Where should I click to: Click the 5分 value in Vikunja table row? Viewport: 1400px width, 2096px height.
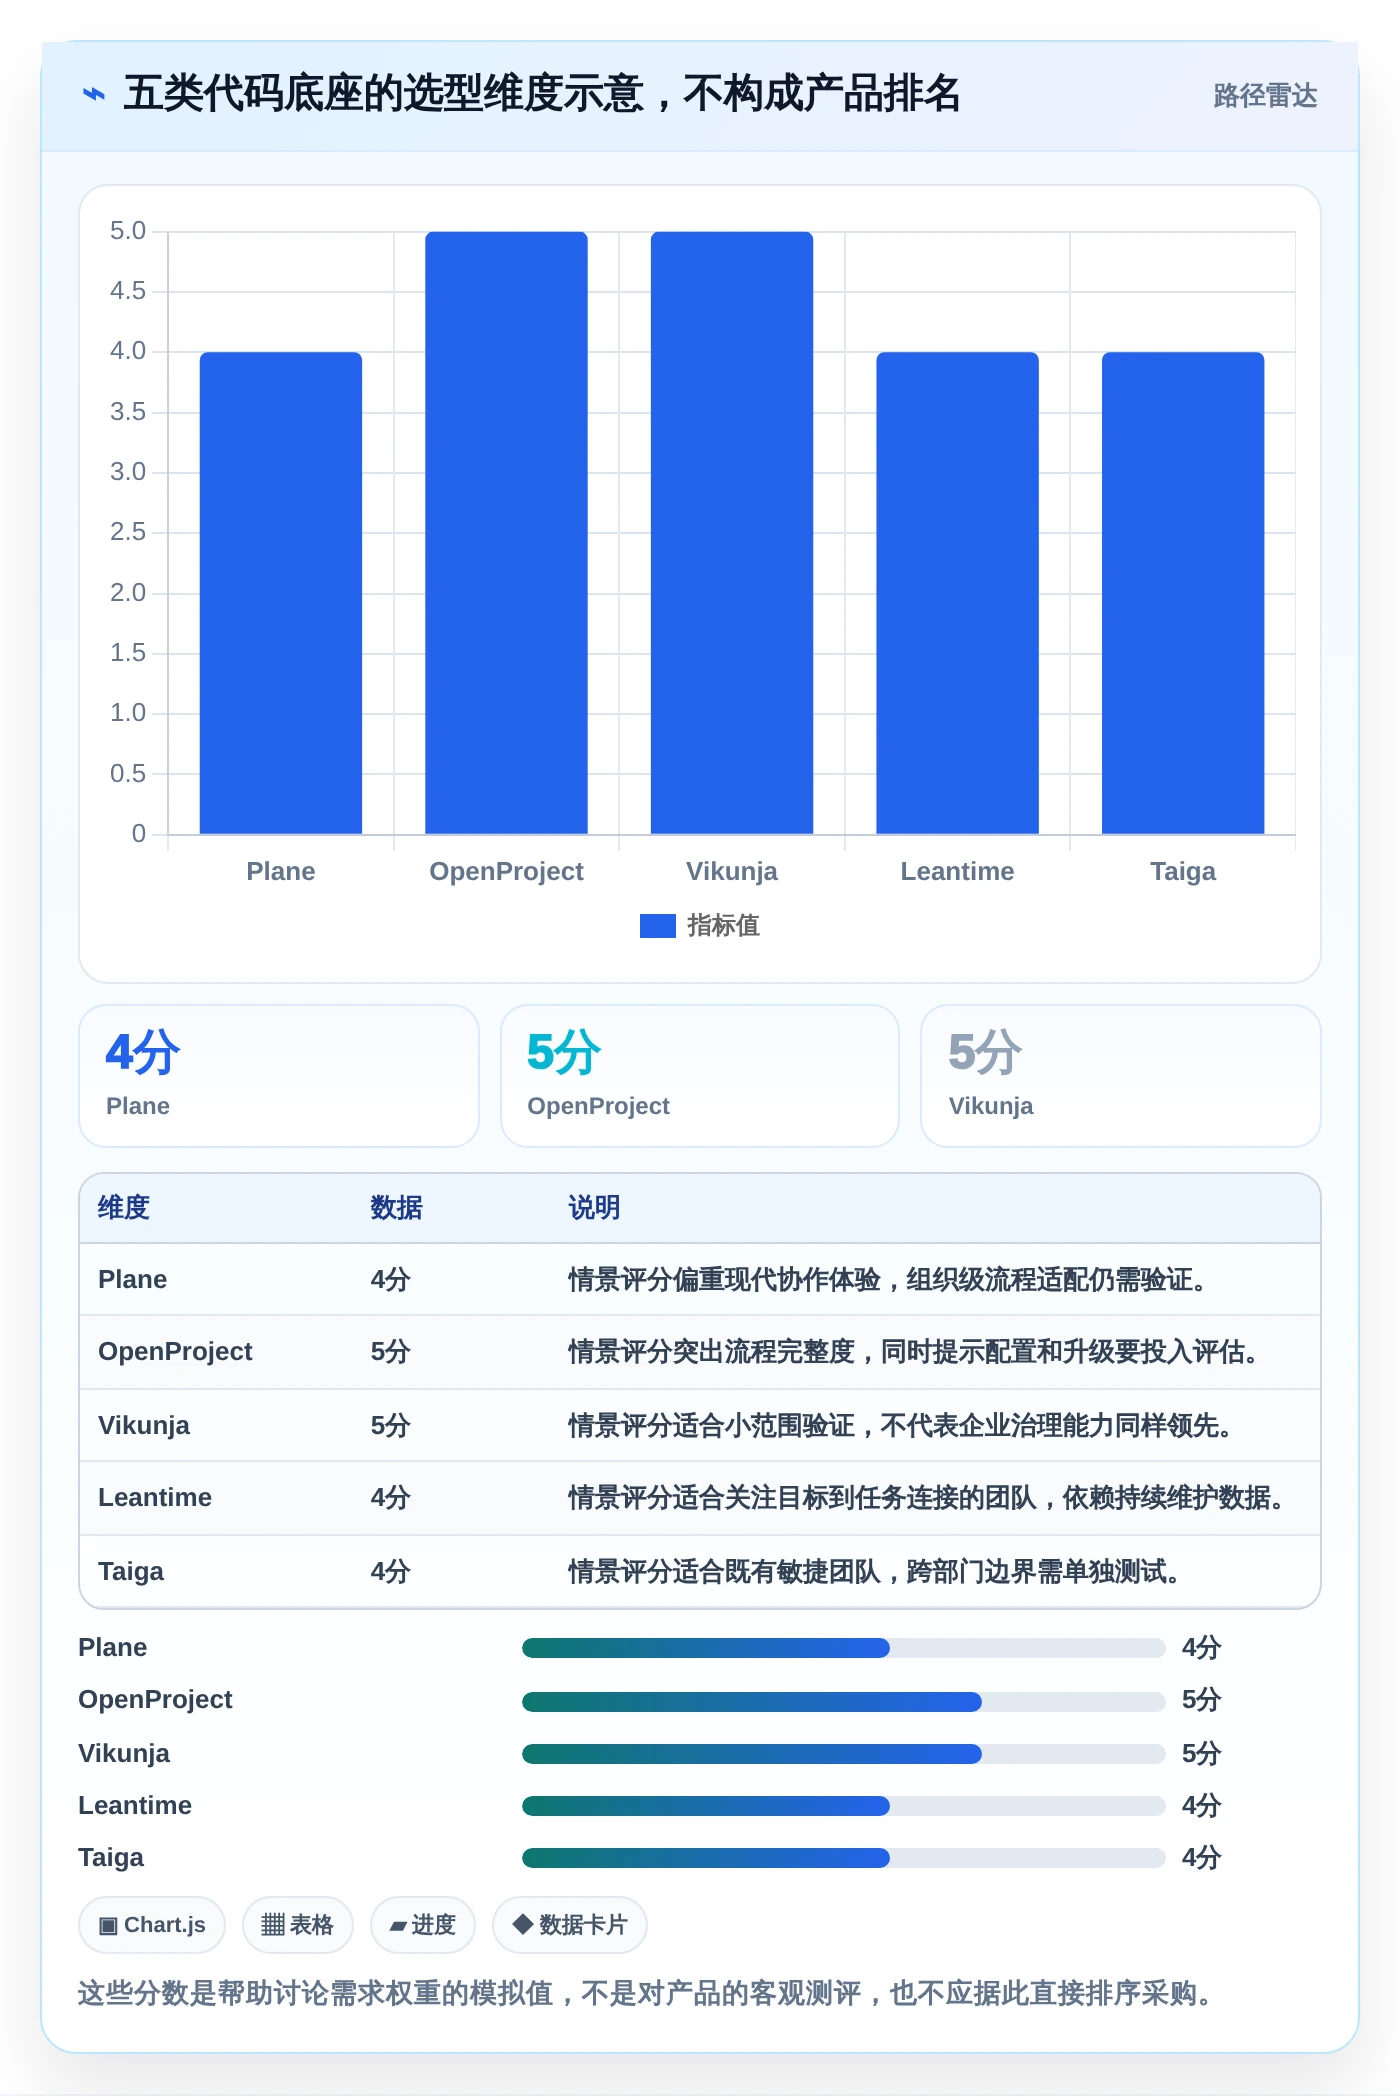tap(391, 1426)
